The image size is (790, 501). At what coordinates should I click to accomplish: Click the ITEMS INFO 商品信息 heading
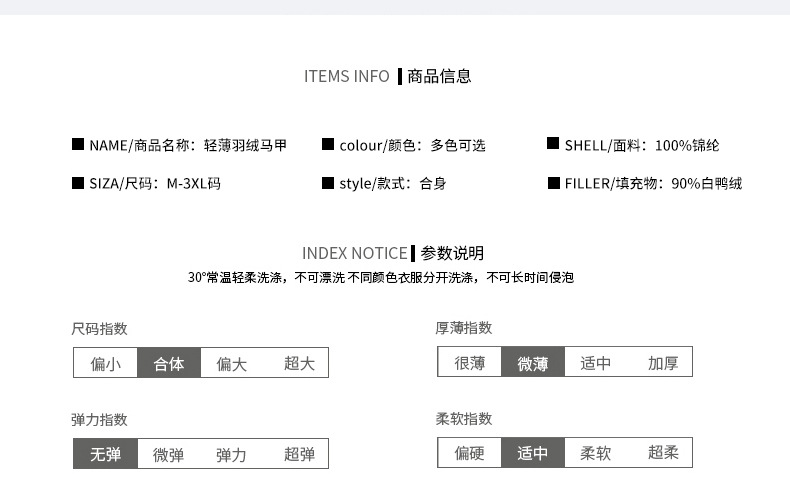coord(388,76)
